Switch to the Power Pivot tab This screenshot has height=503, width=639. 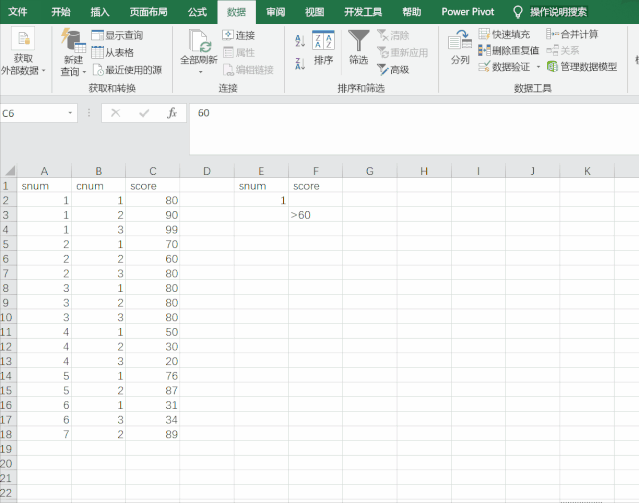(x=468, y=12)
